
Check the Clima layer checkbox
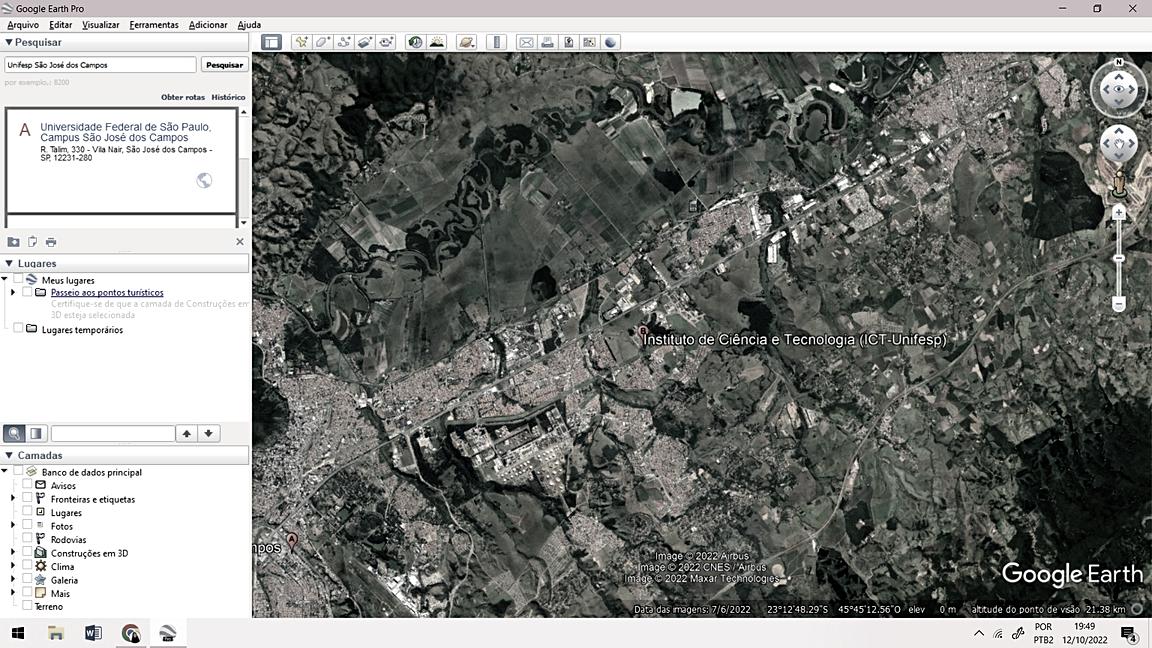pyautogui.click(x=27, y=566)
